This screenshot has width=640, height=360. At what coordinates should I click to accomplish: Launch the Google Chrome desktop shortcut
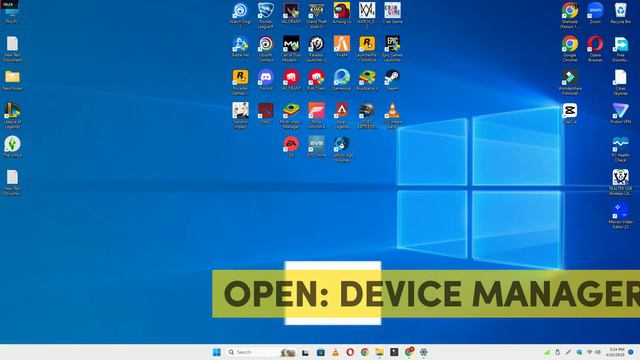tap(570, 49)
